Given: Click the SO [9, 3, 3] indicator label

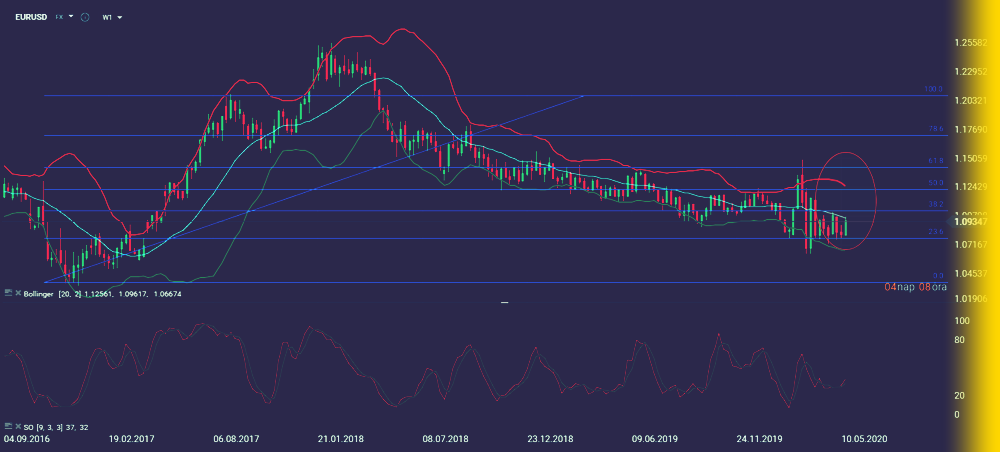Looking at the screenshot, I should click(55, 427).
